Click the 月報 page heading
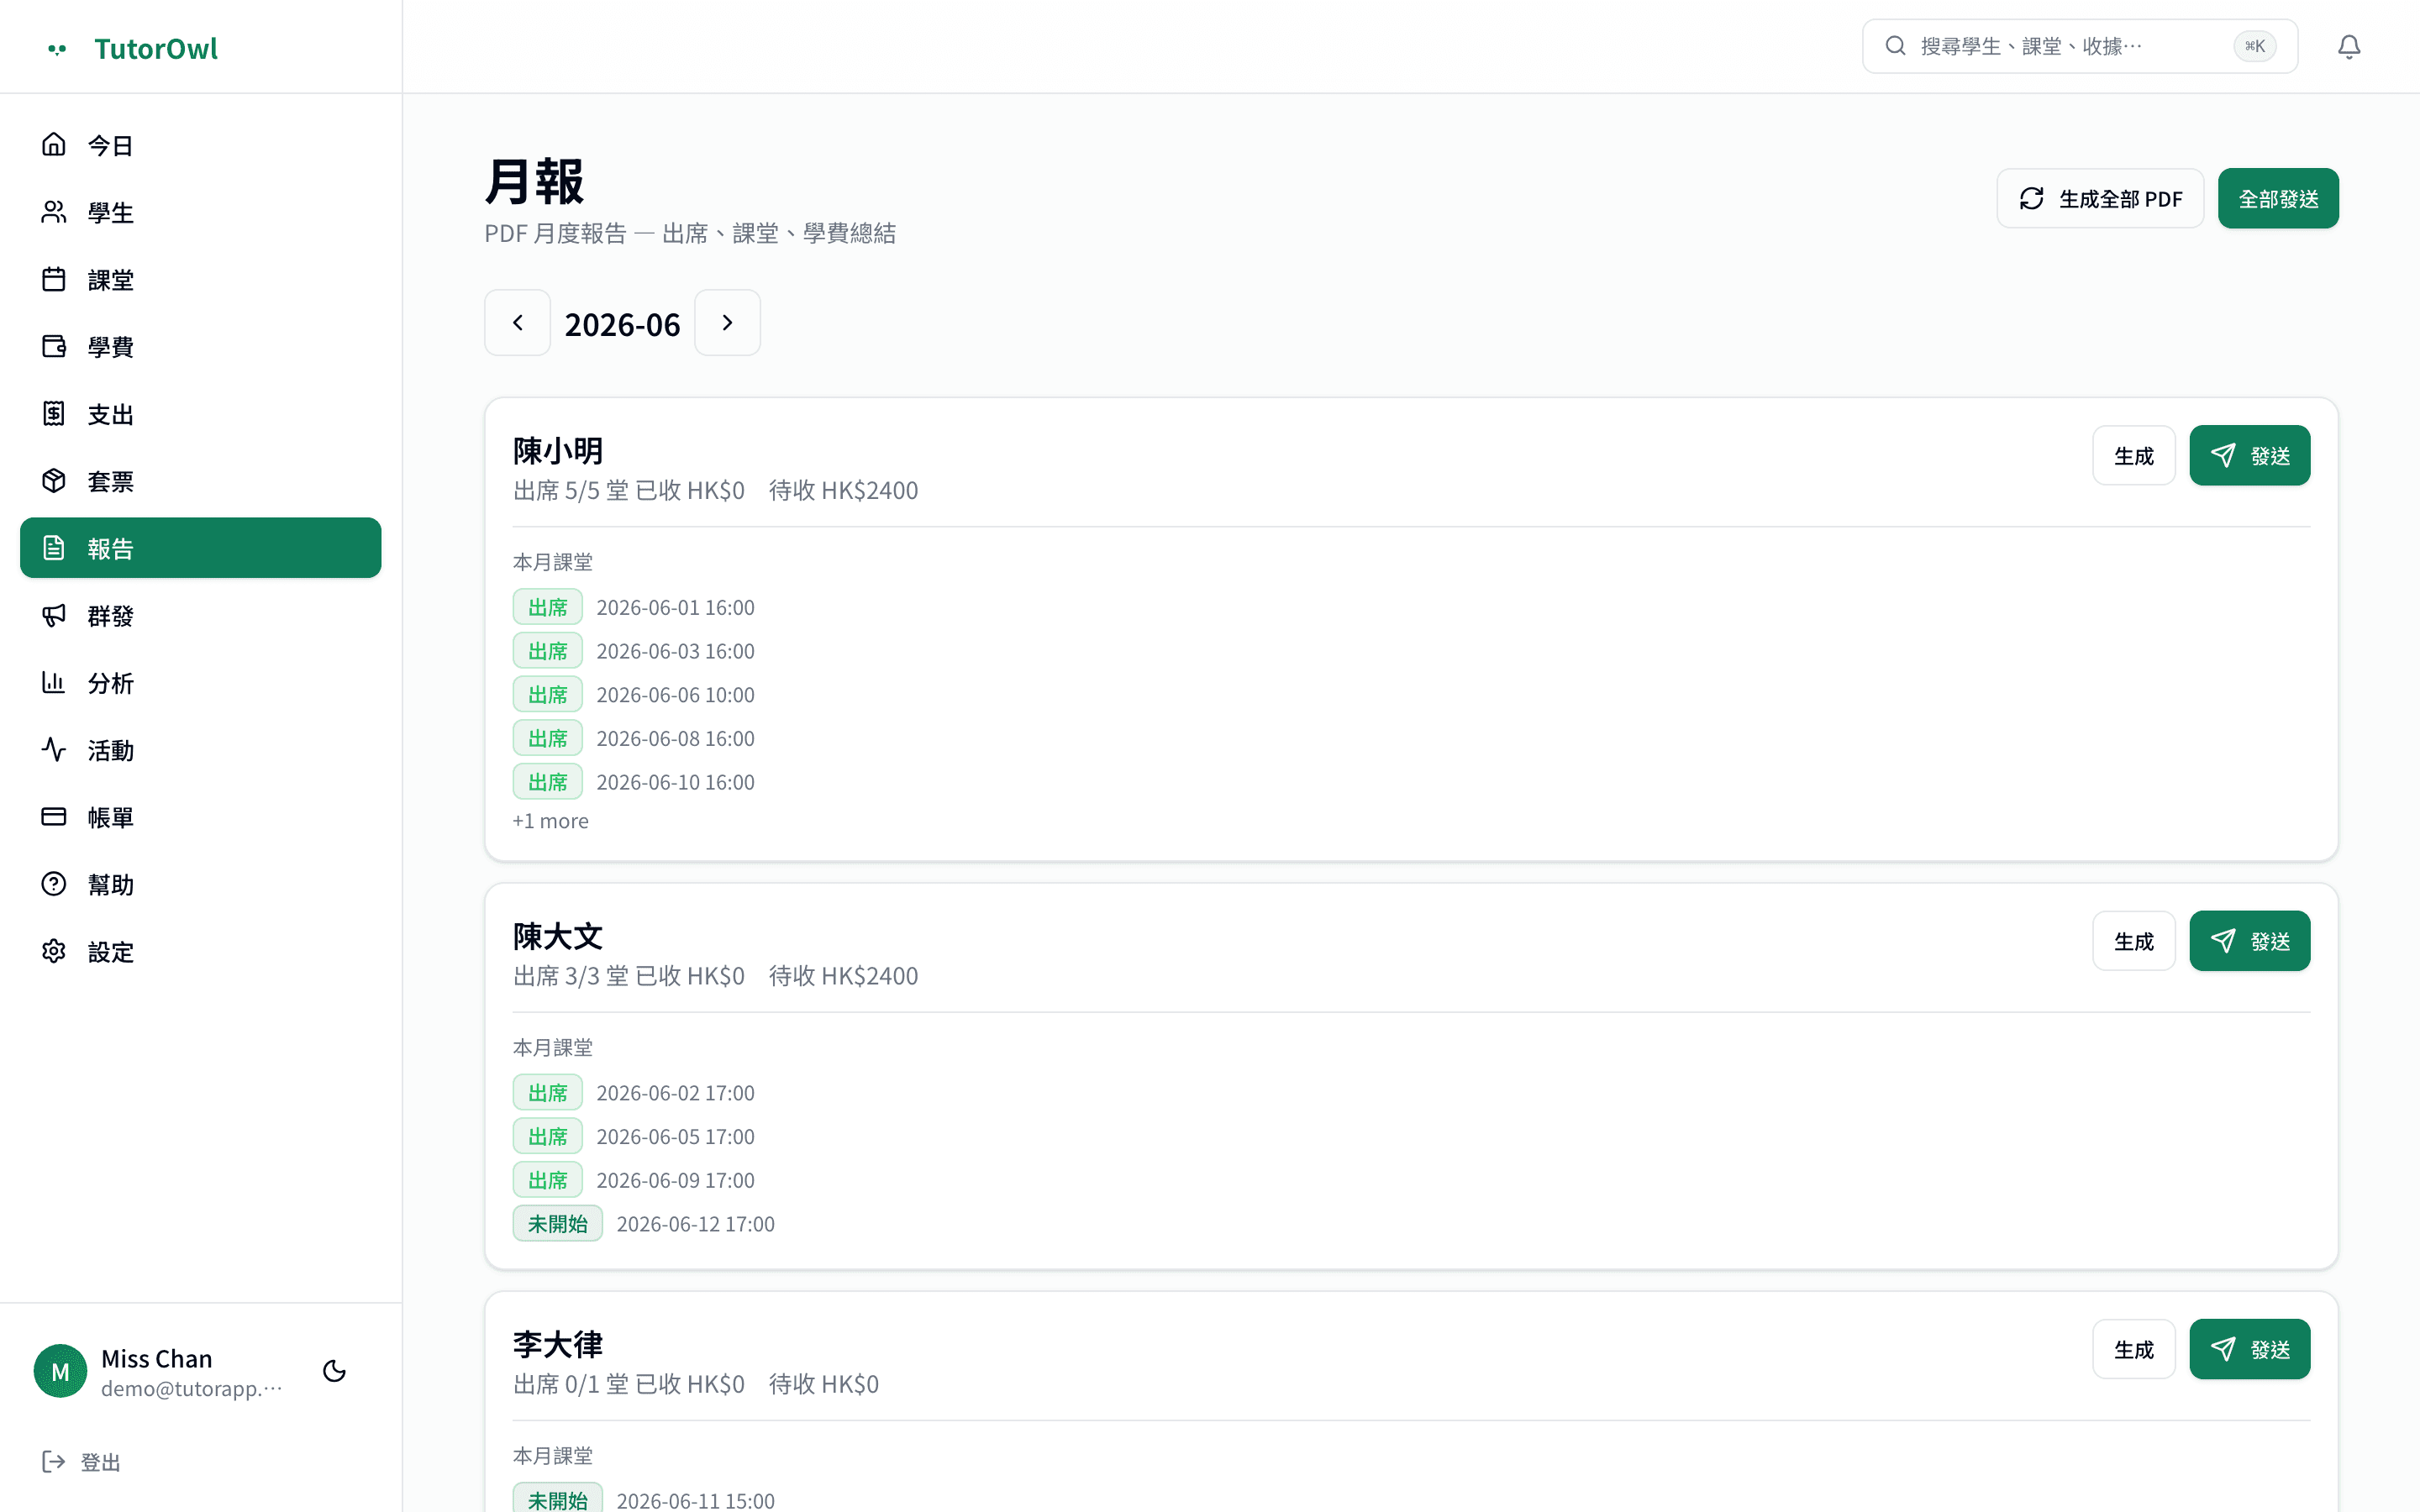The height and width of the screenshot is (1512, 2420). (x=534, y=181)
